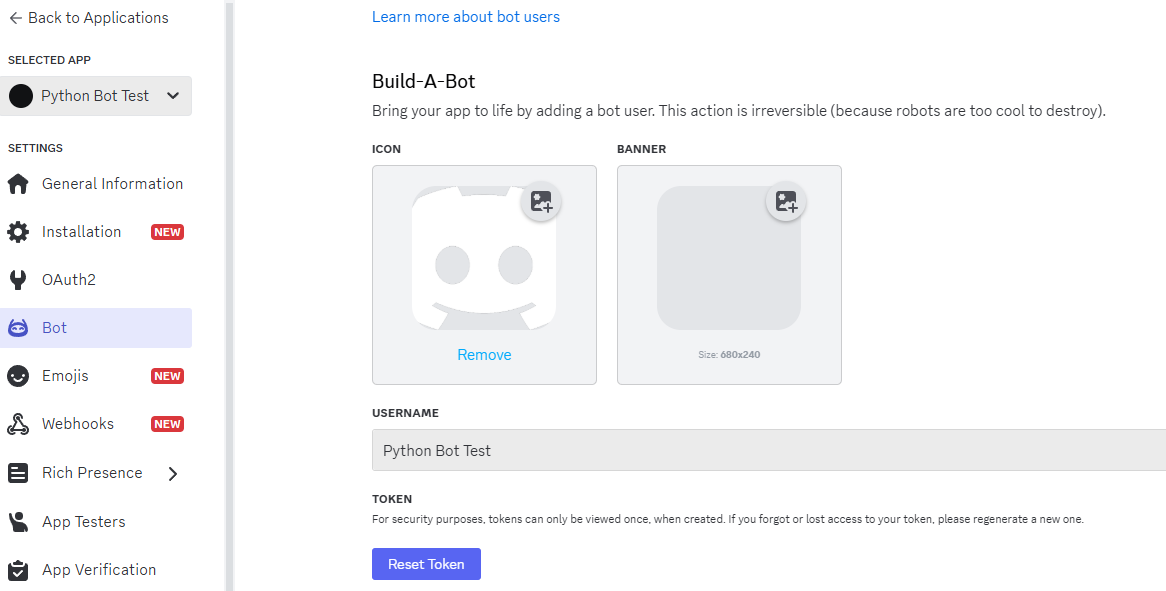
Task: Click the TOKEN section label
Action: click(392, 499)
